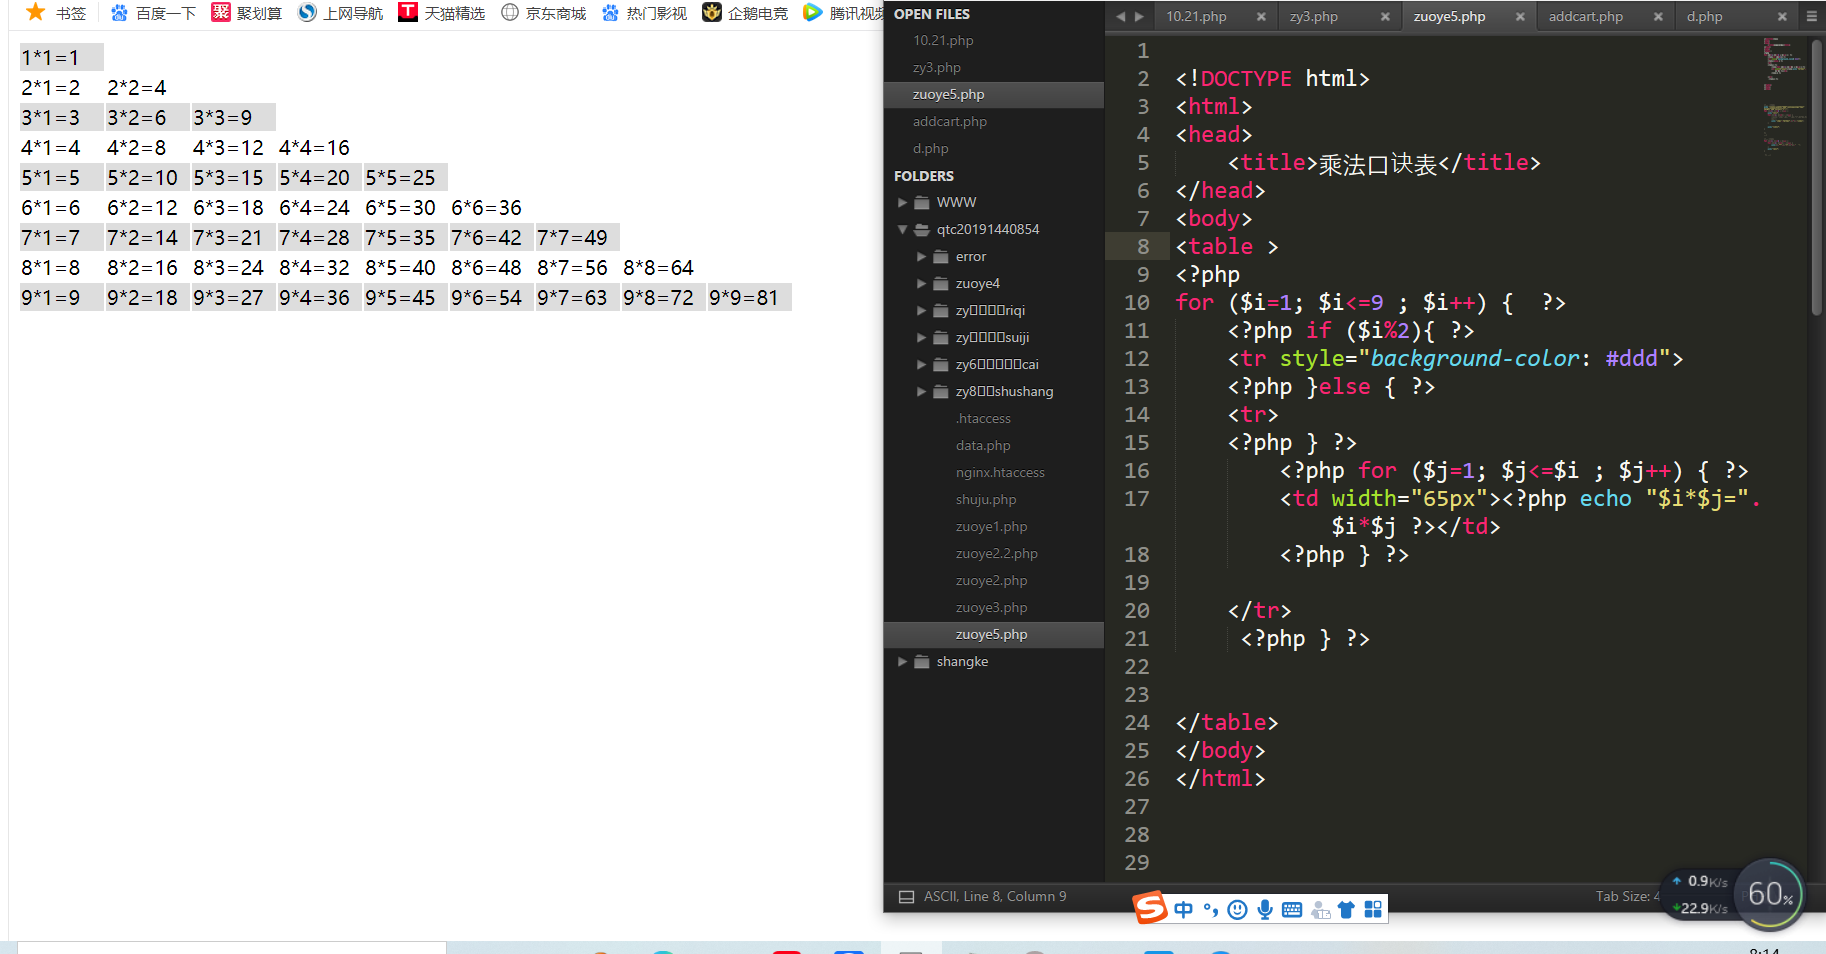Click the orange Sogou S logo
The width and height of the screenshot is (1826, 954).
[x=1150, y=908]
